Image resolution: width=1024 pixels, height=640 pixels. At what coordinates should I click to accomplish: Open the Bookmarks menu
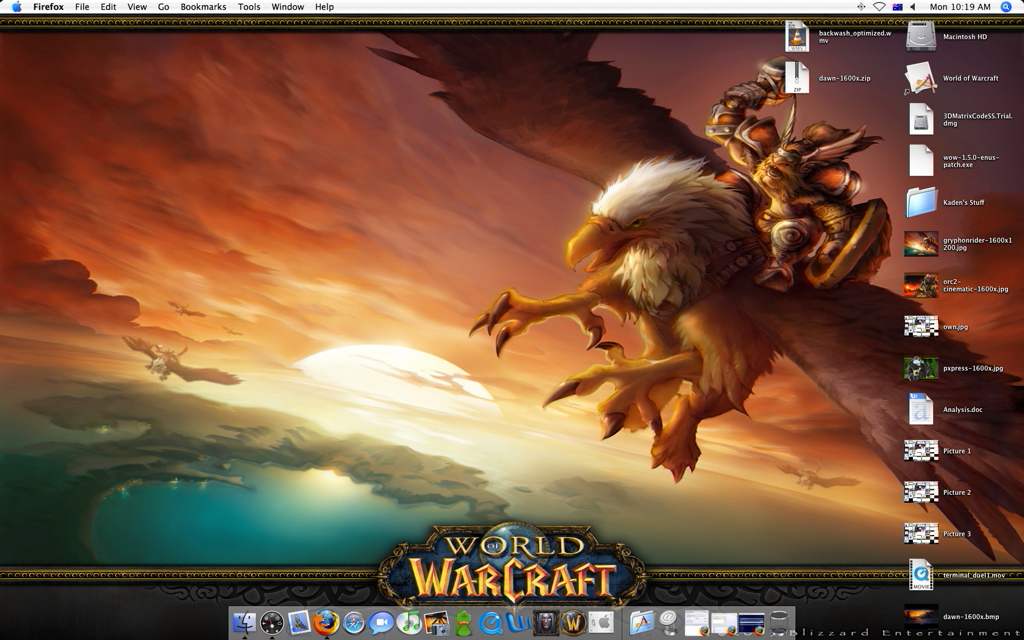pos(203,7)
